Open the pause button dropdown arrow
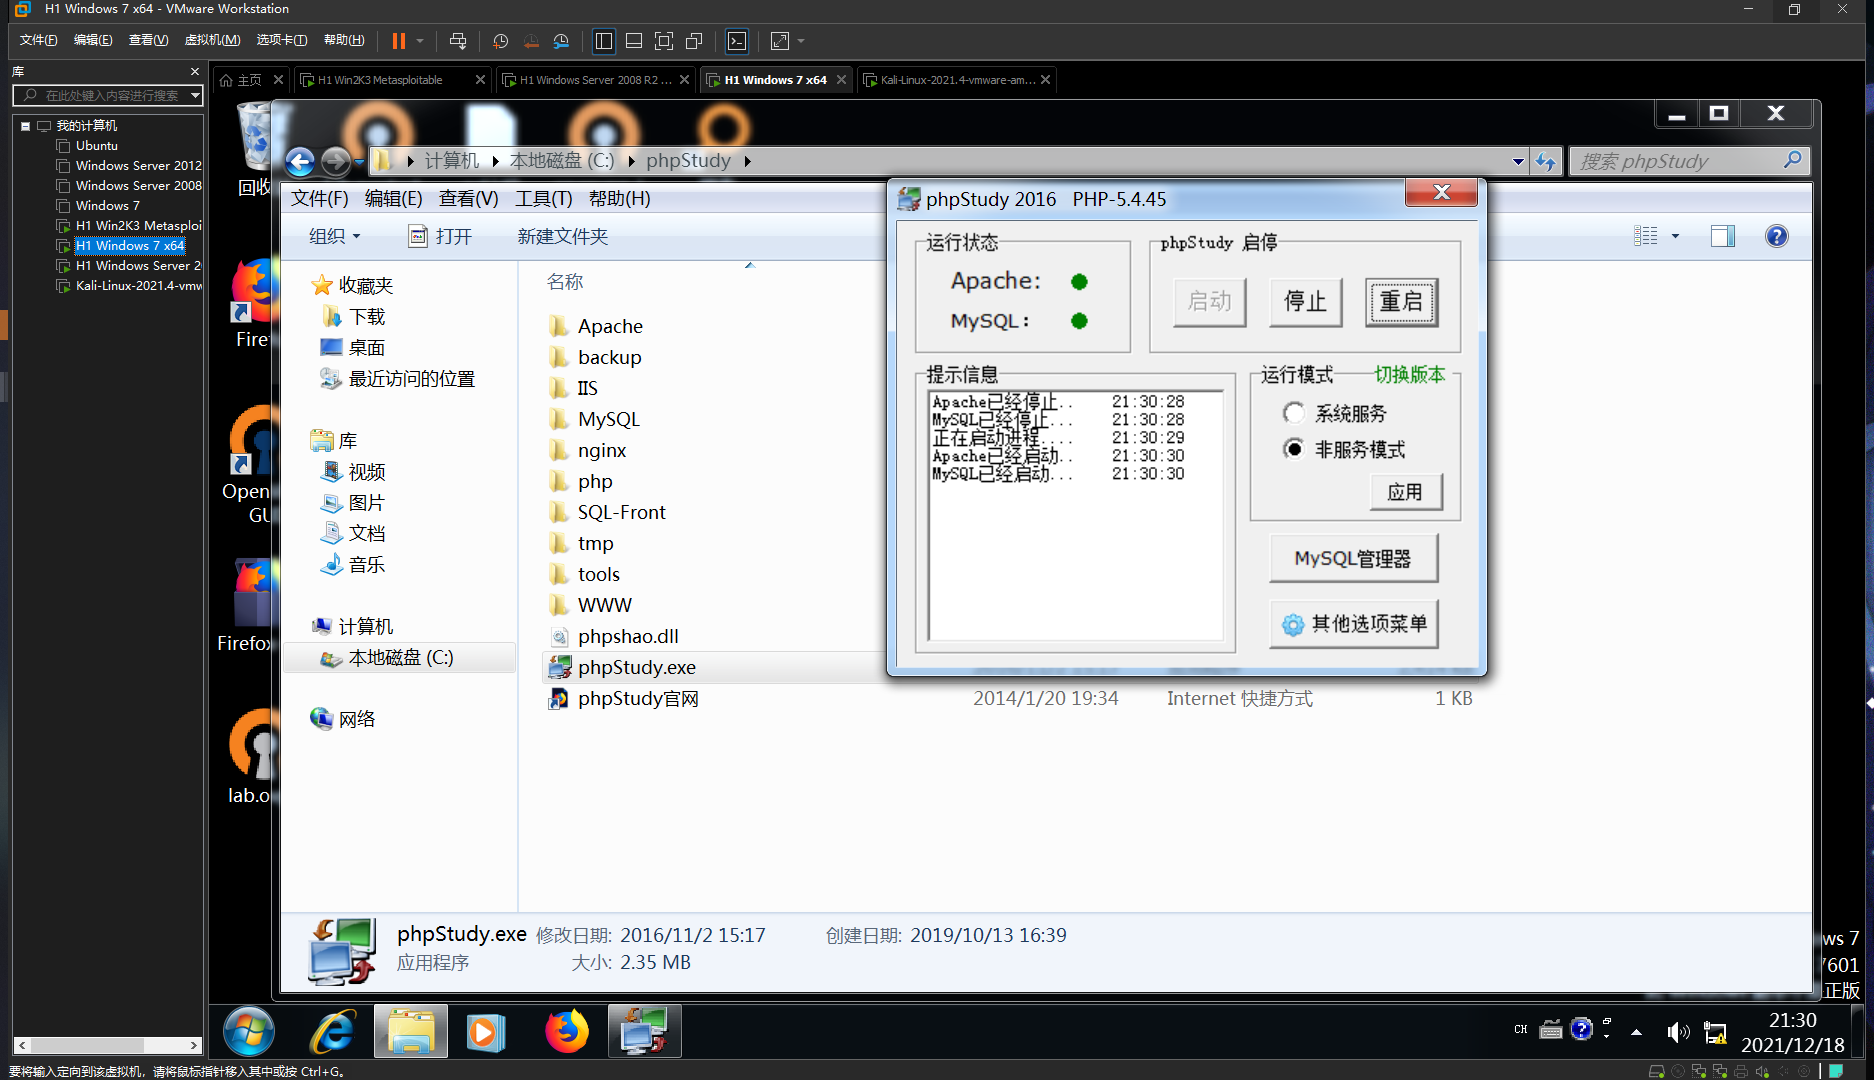1874x1080 pixels. pyautogui.click(x=420, y=41)
